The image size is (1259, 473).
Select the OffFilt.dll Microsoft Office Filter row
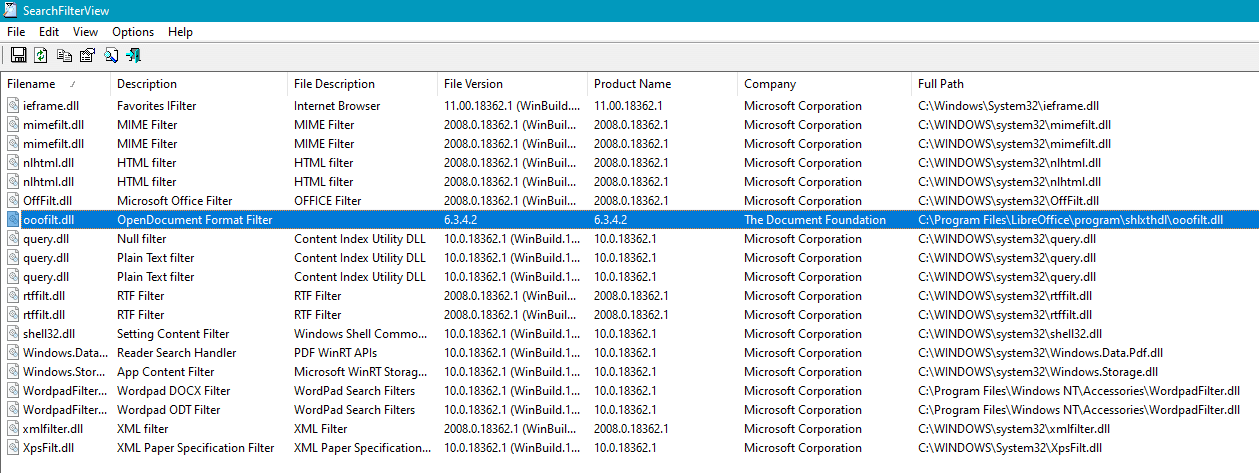click(x=174, y=201)
